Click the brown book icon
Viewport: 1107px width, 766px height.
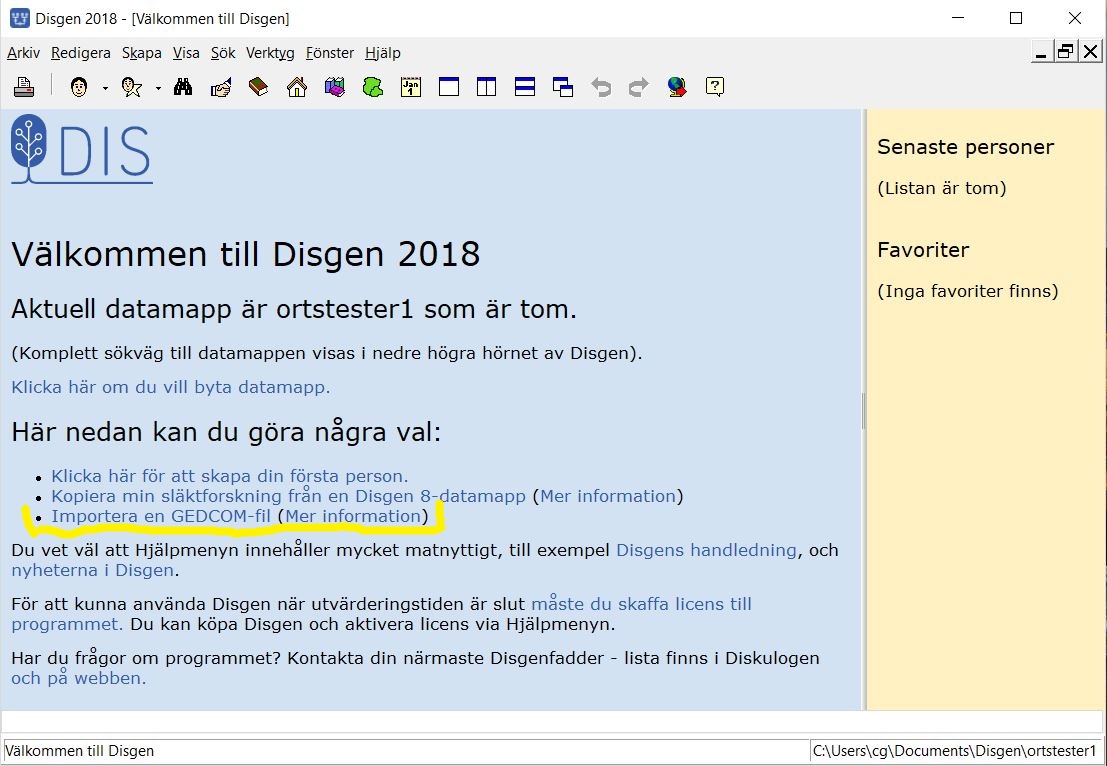coord(258,87)
